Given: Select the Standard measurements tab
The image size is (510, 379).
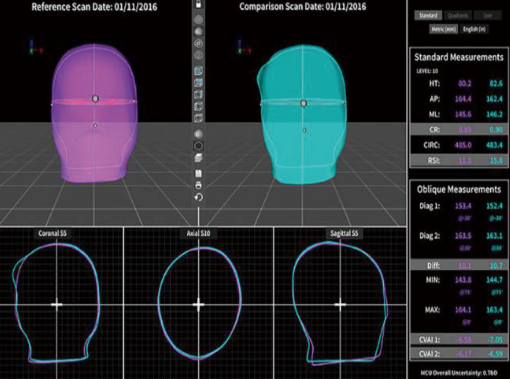Looking at the screenshot, I should [x=428, y=15].
